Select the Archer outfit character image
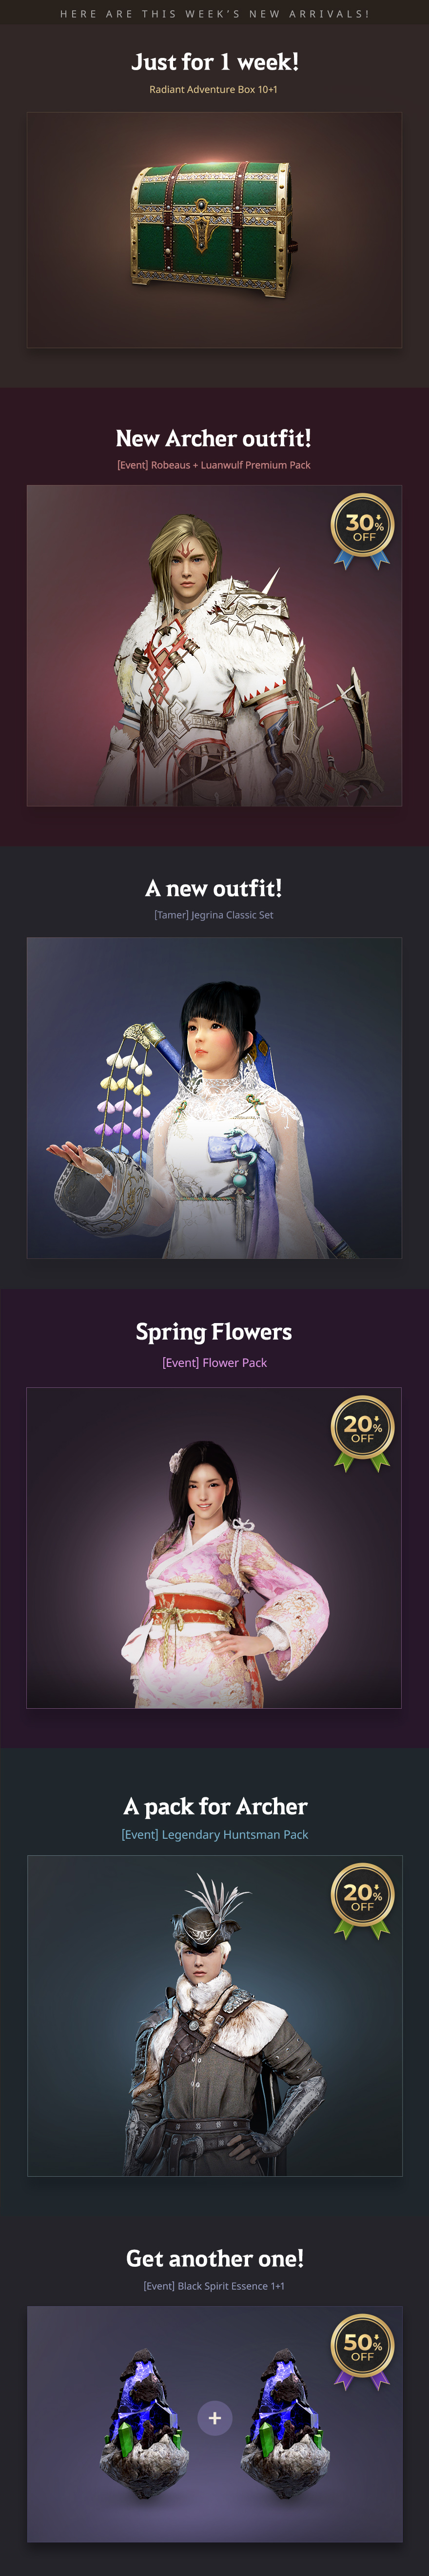 coord(214,646)
